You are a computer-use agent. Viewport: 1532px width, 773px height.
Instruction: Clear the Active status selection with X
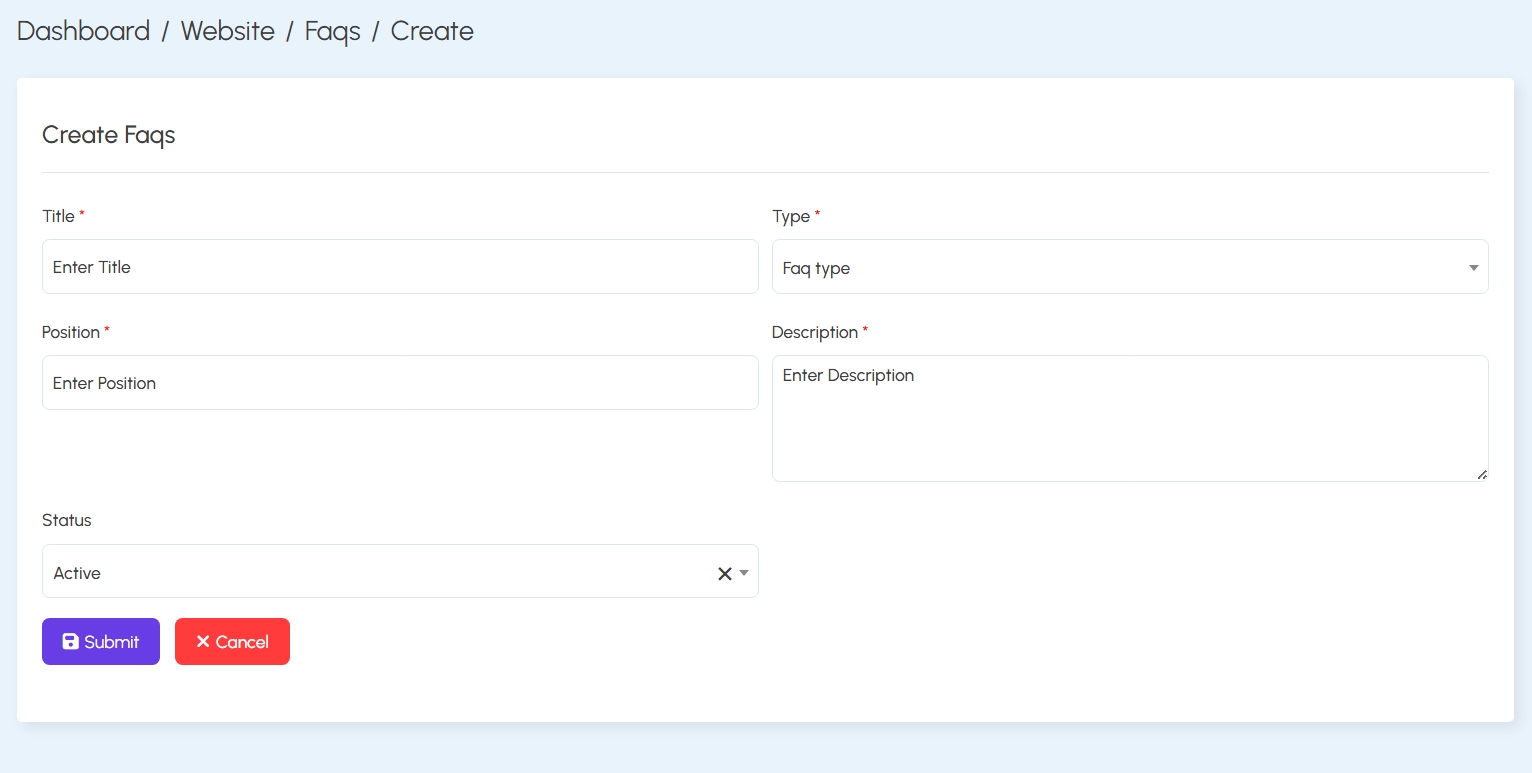coord(725,574)
